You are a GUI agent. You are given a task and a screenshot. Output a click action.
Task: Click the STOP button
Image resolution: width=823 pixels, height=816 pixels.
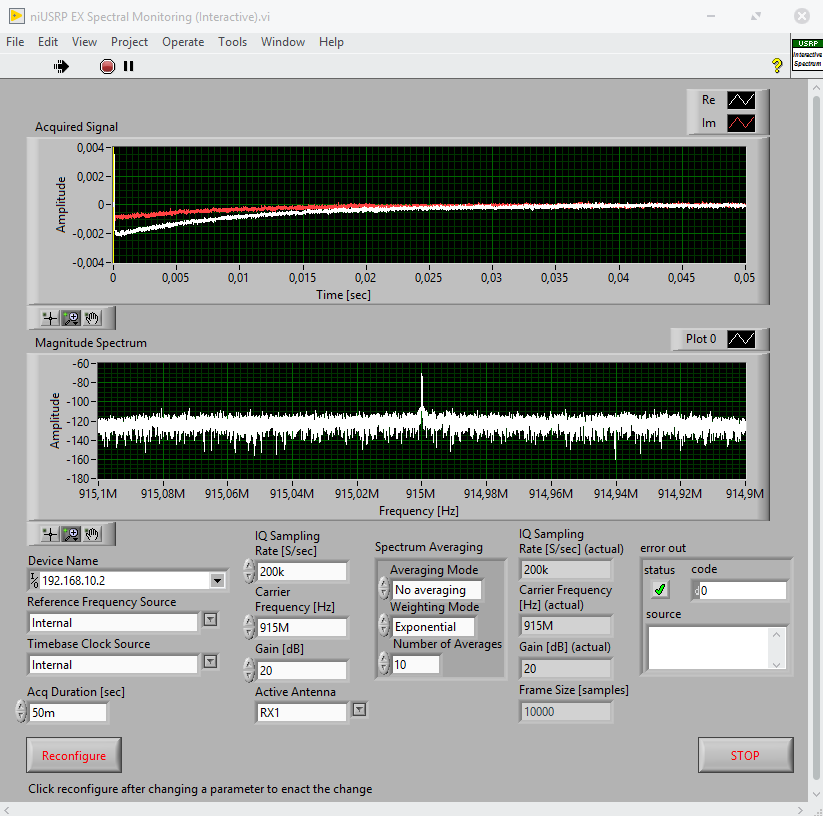[745, 755]
